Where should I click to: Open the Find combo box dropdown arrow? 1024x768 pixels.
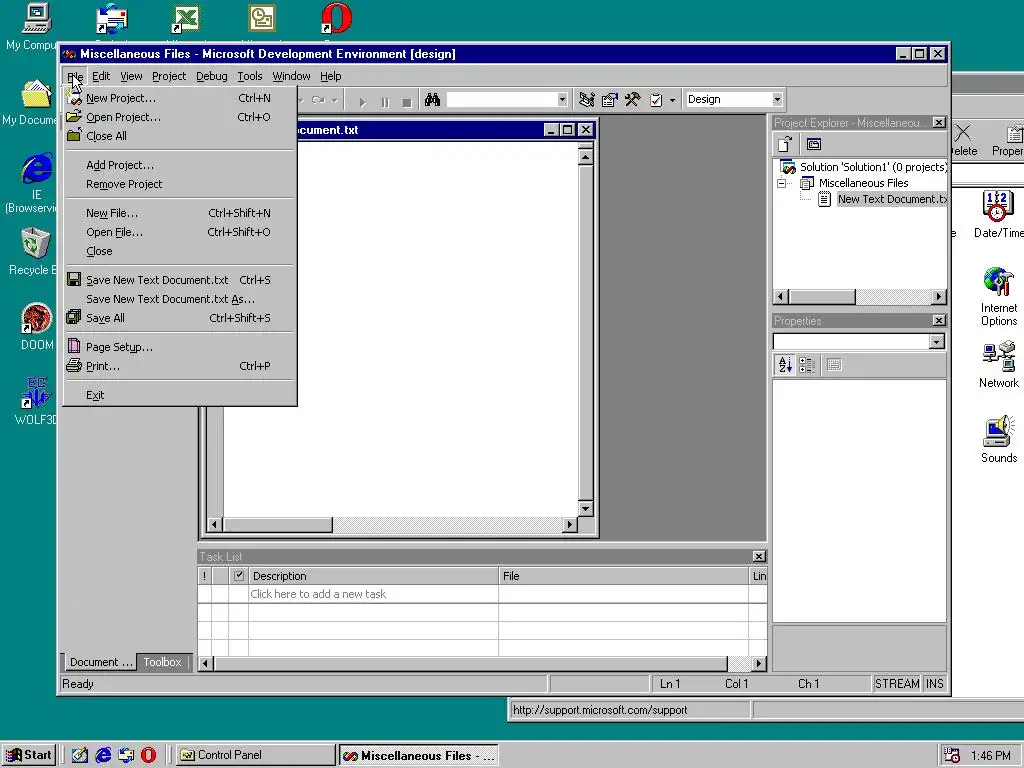click(562, 100)
